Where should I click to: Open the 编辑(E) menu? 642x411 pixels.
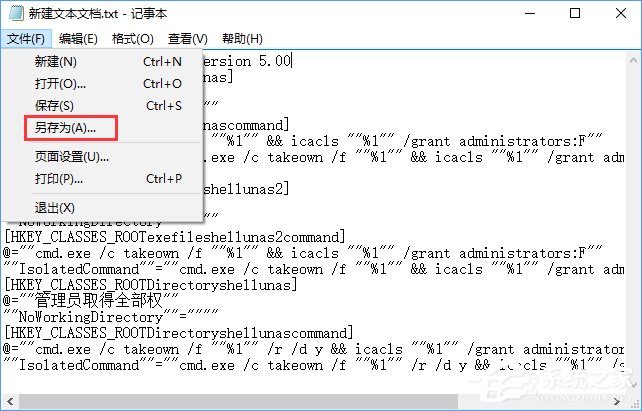(x=78, y=39)
